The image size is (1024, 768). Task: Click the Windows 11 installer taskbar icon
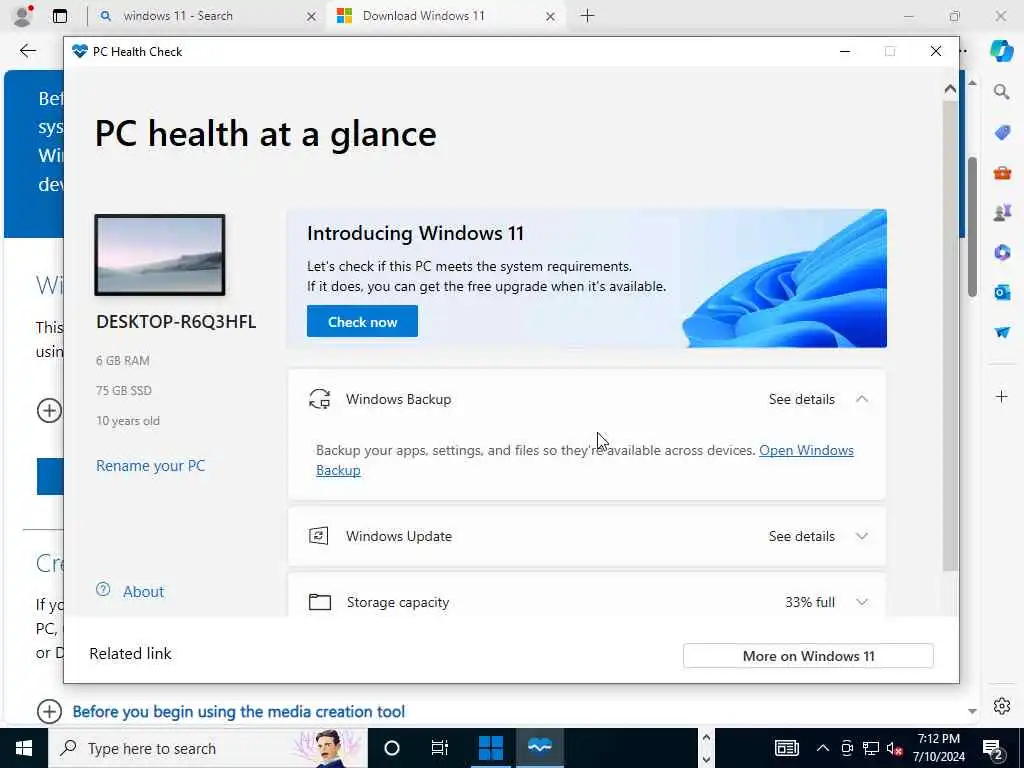point(490,748)
